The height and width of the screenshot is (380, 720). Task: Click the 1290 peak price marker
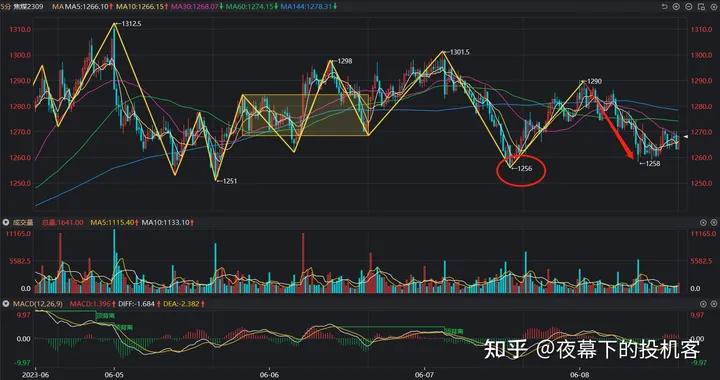coord(594,81)
